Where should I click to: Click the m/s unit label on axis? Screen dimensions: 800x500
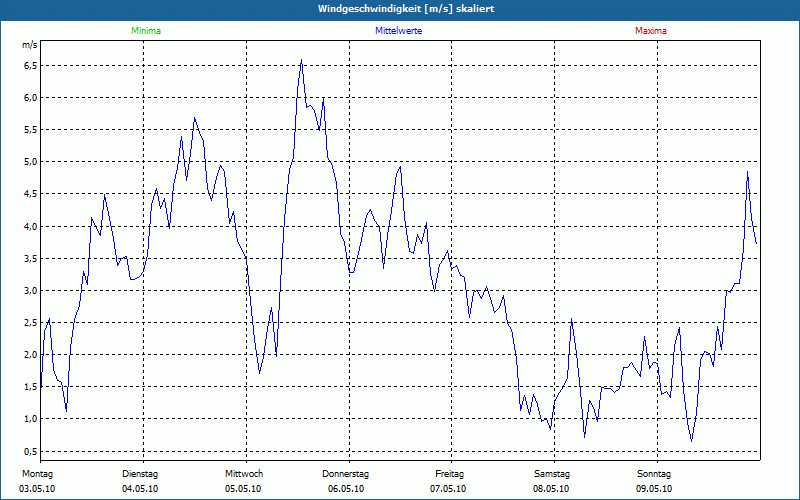click(29, 45)
